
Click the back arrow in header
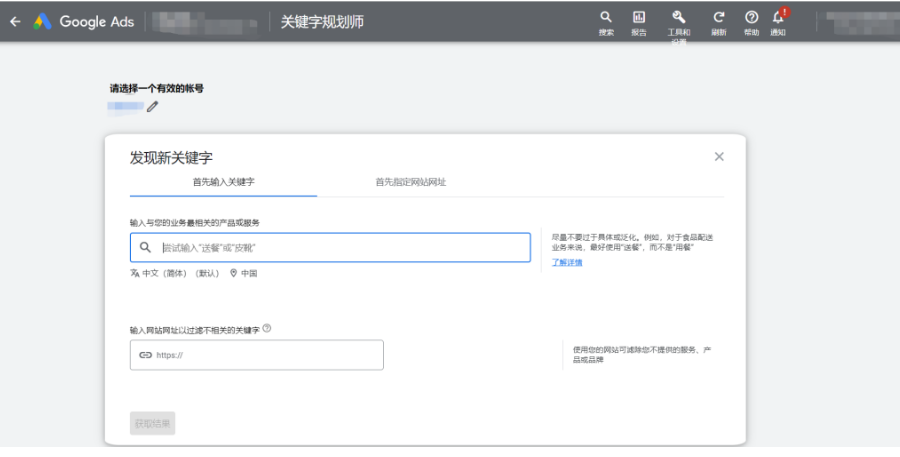[x=15, y=21]
